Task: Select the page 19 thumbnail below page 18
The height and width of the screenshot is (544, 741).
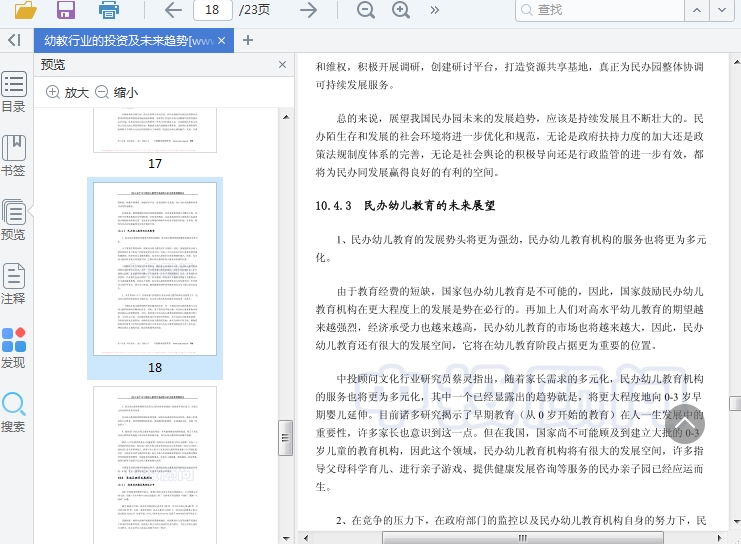Action: 155,465
